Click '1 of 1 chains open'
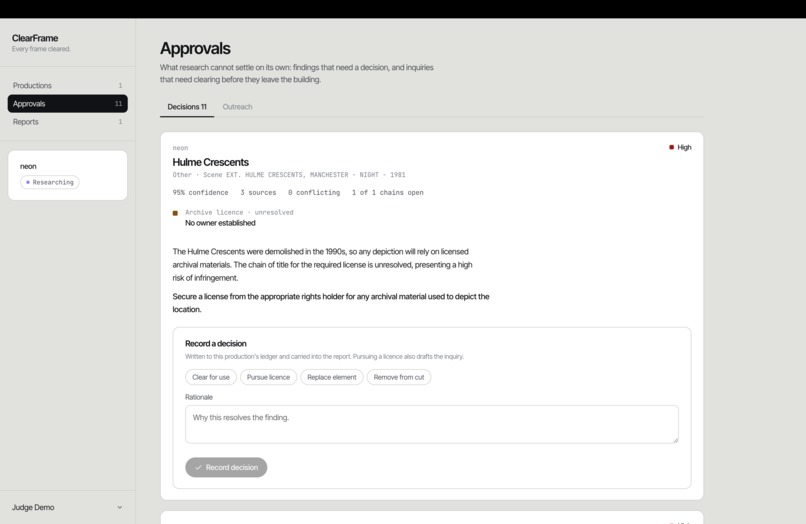 click(x=388, y=192)
